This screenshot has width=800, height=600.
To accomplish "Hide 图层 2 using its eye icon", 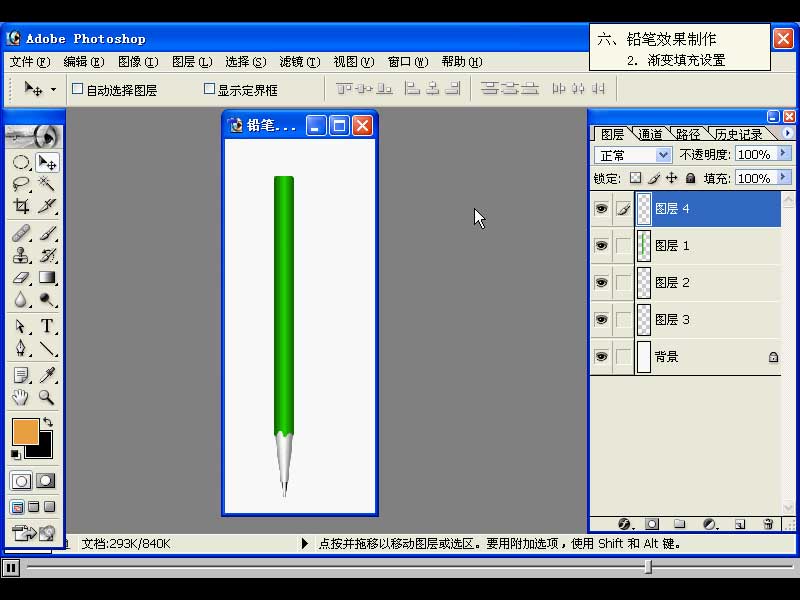I will pos(601,283).
